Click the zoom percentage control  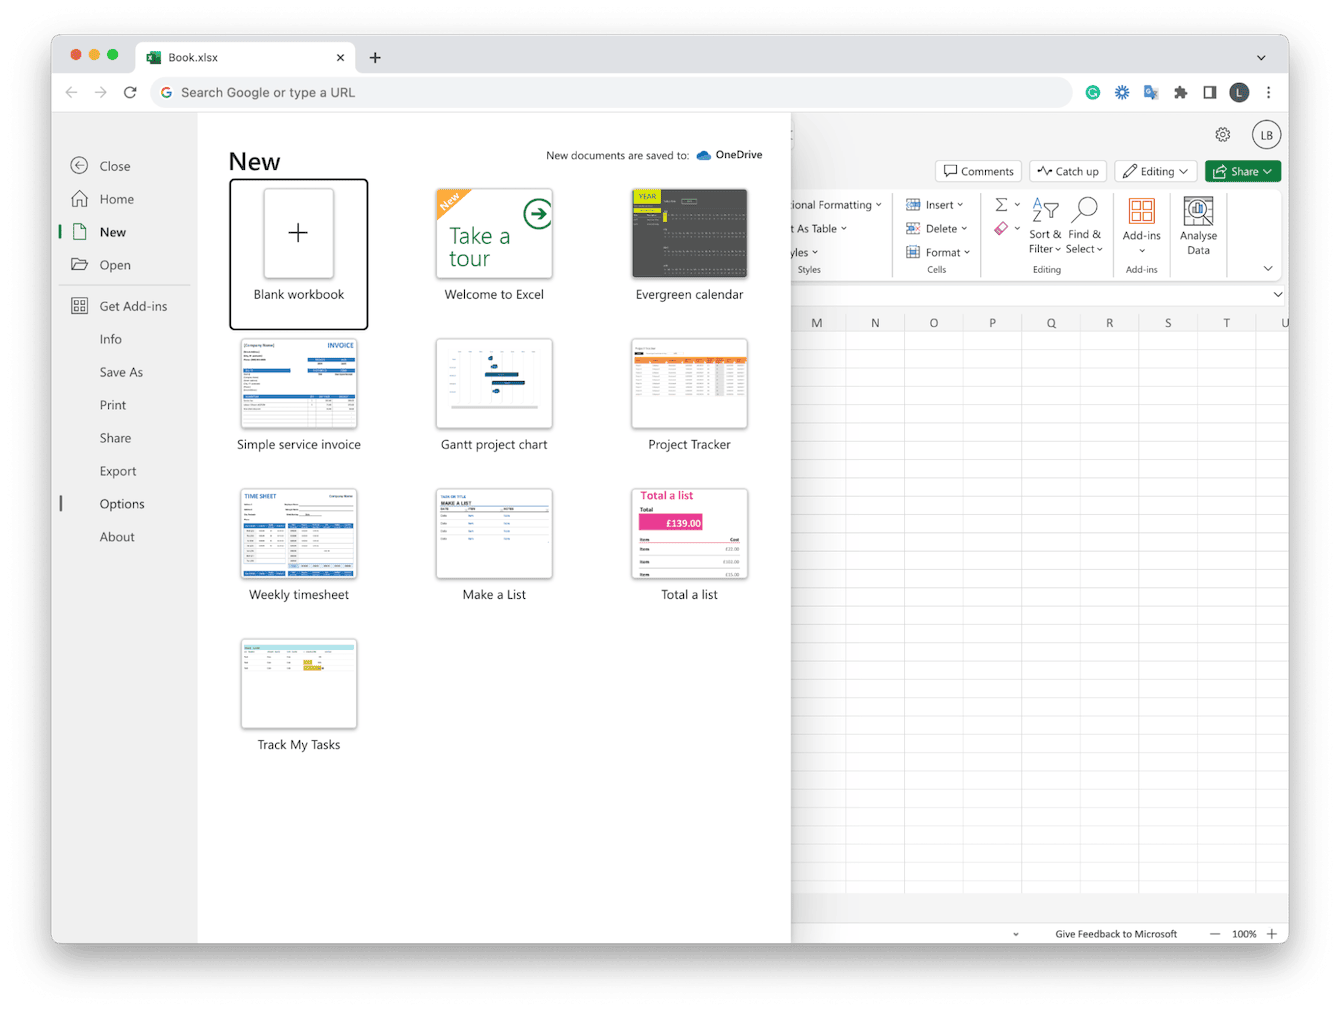pyautogui.click(x=1243, y=933)
